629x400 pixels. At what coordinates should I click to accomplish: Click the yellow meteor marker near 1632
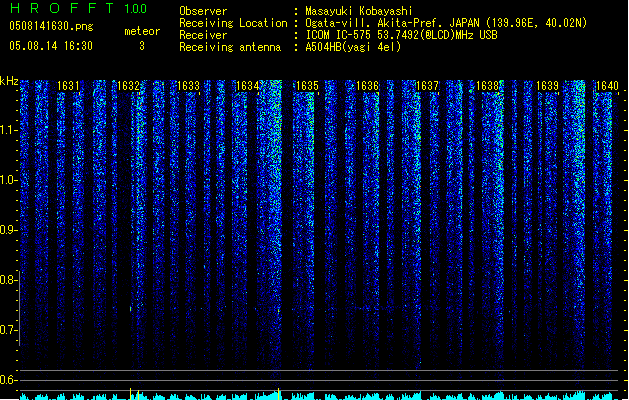(x=130, y=394)
